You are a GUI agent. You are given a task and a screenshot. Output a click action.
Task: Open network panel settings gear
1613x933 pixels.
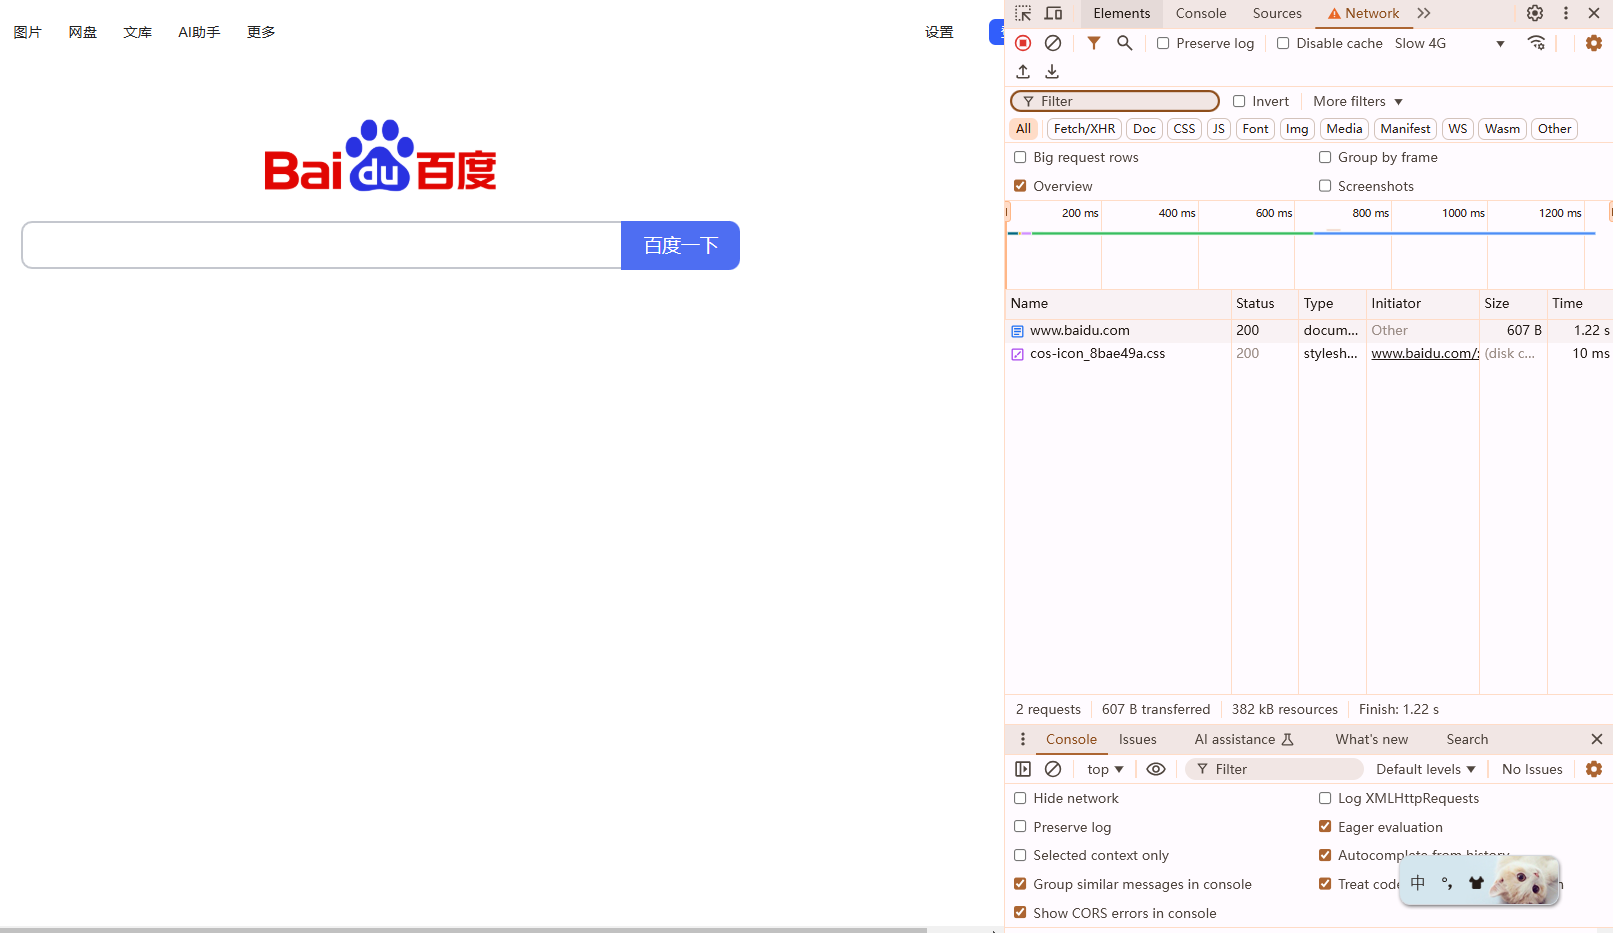(x=1594, y=43)
